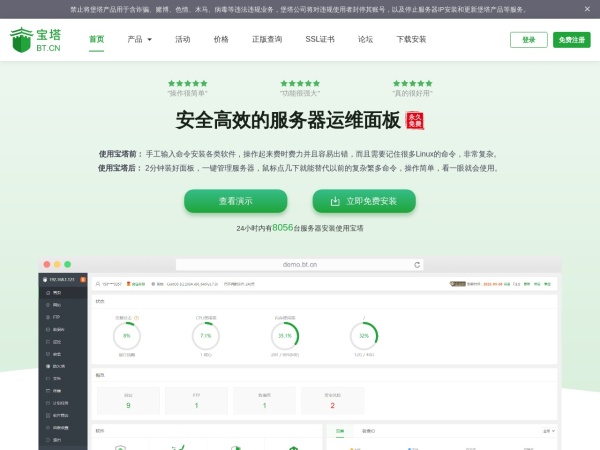Image resolution: width=600 pixels, height=450 pixels.
Task: Click the 免费注册 button
Action: click(573, 40)
